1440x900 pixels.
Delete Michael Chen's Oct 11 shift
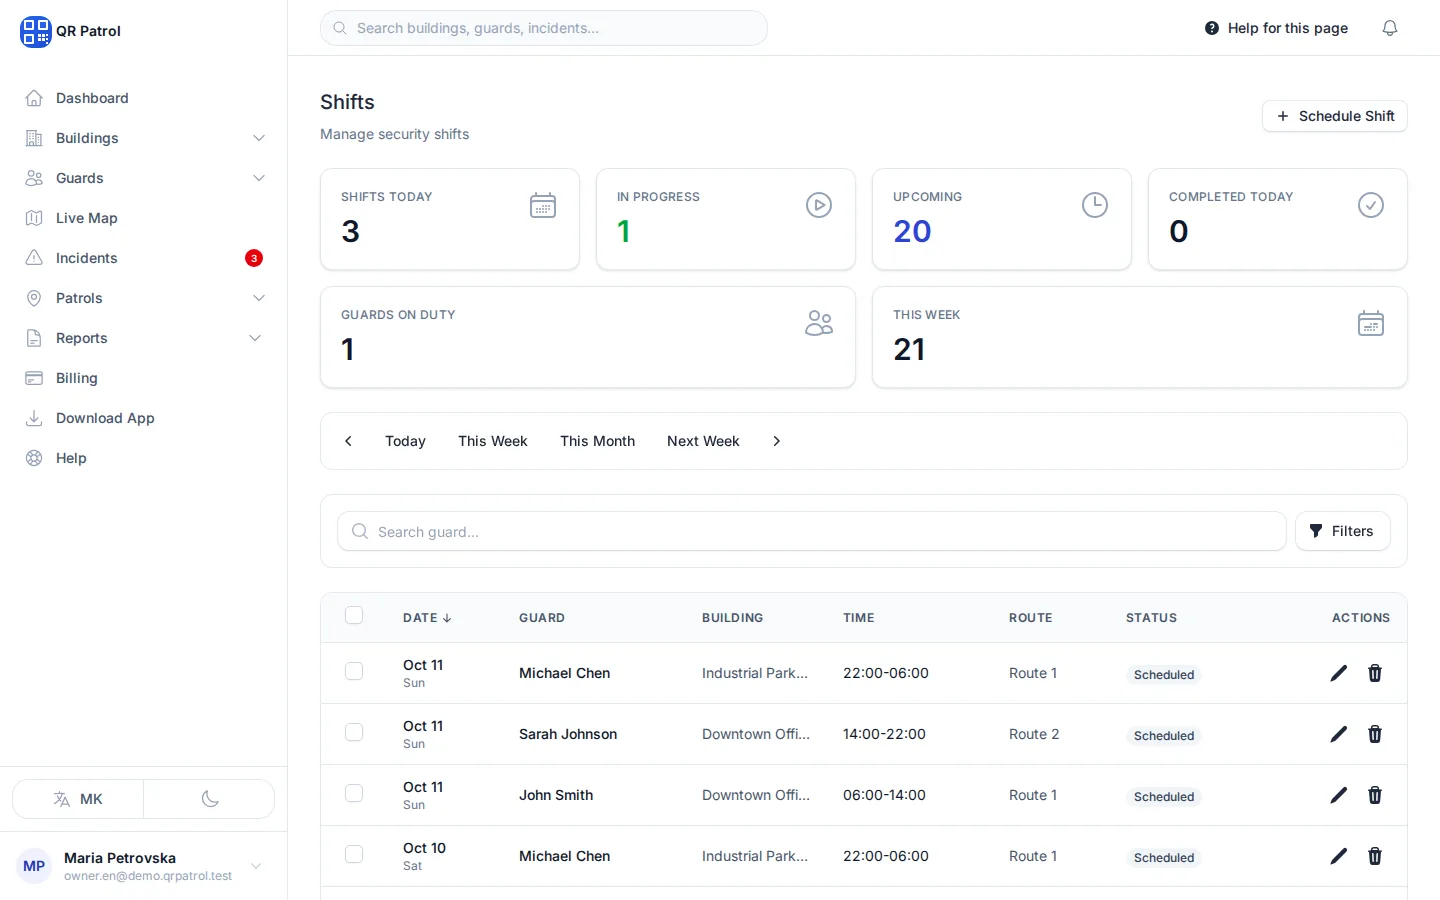point(1375,673)
